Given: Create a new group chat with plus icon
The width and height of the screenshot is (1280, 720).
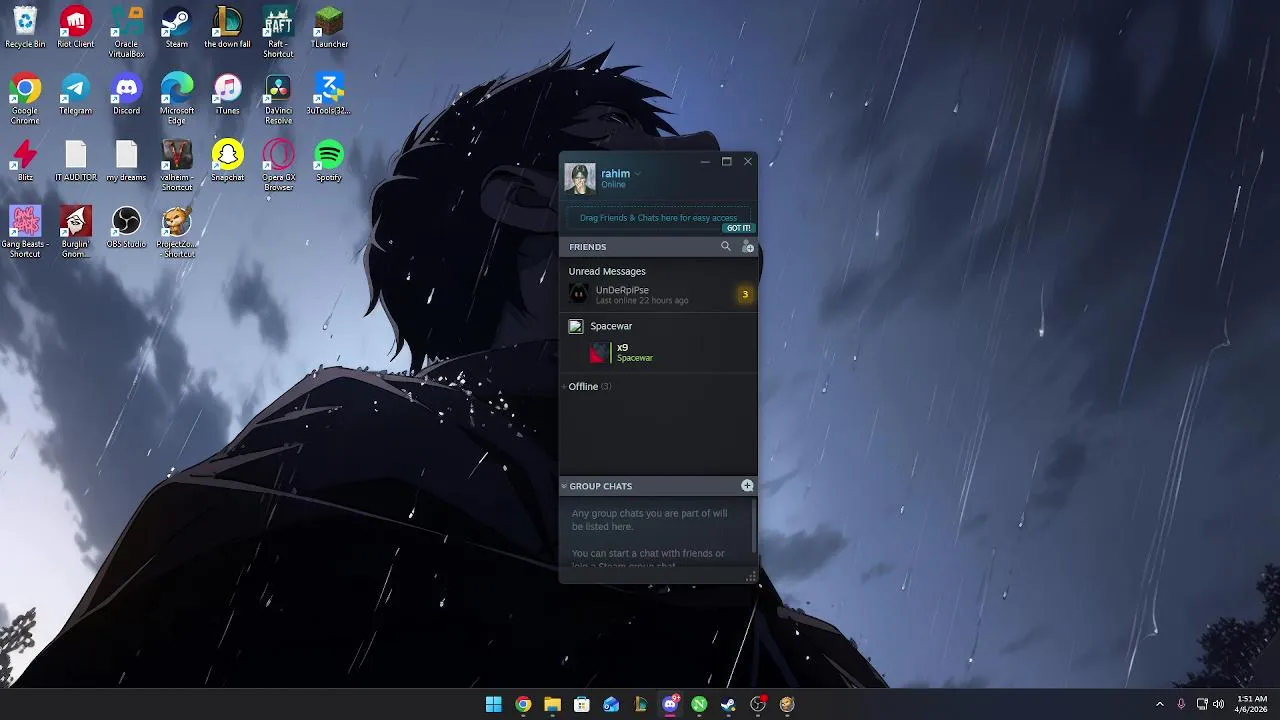Looking at the screenshot, I should point(747,485).
